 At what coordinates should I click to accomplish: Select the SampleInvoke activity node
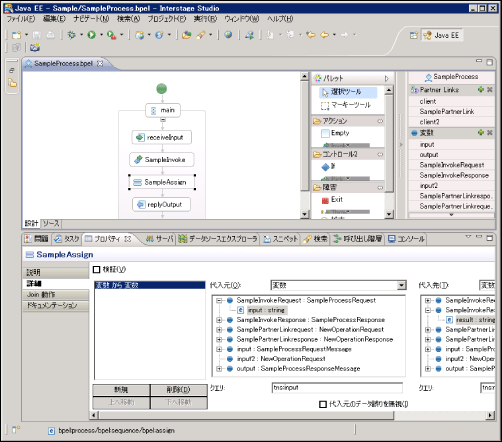coord(162,160)
